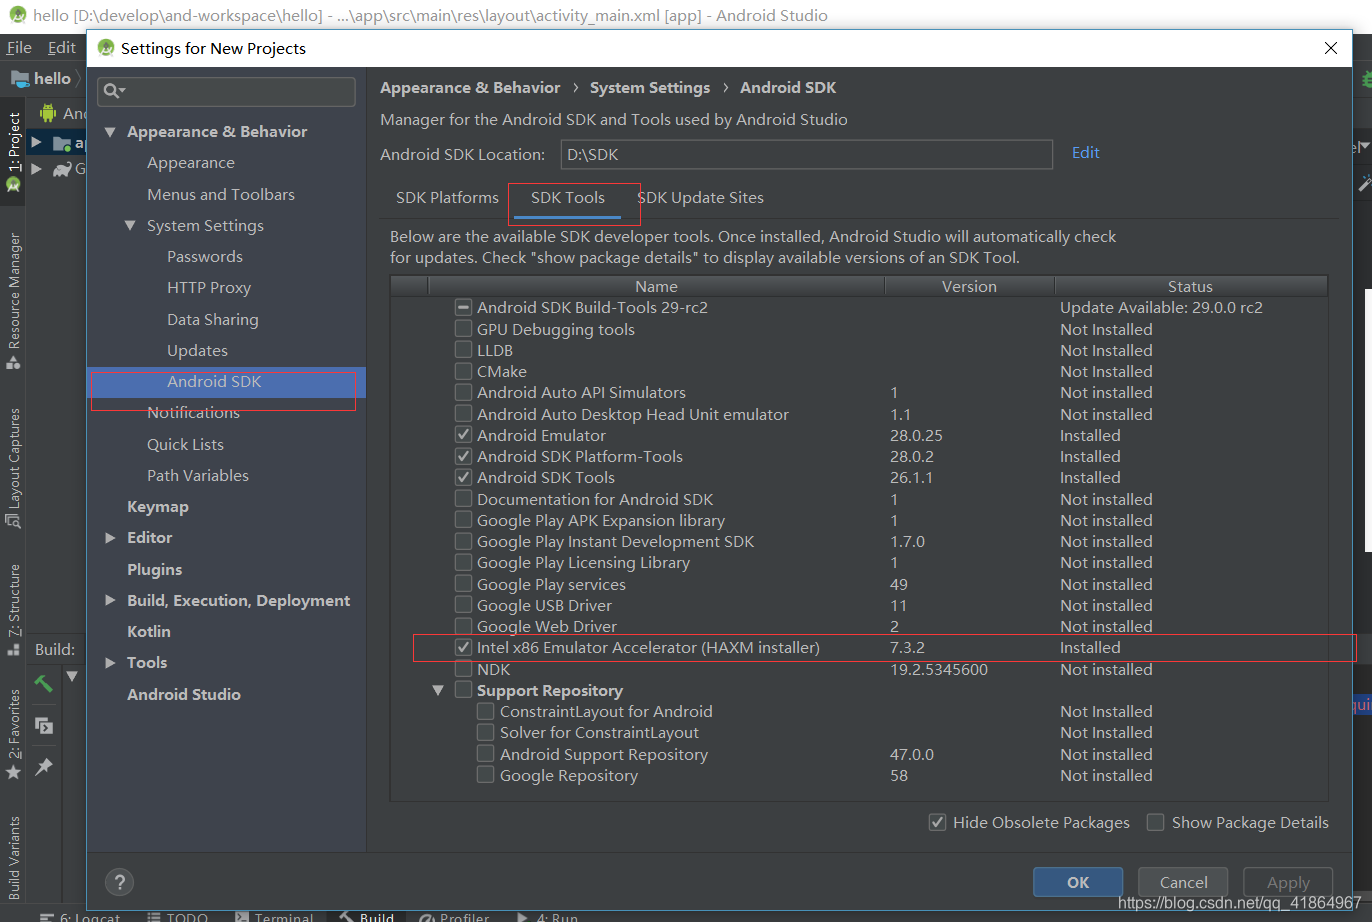Select HTTP Proxy settings item
This screenshot has width=1372, height=922.
click(209, 288)
